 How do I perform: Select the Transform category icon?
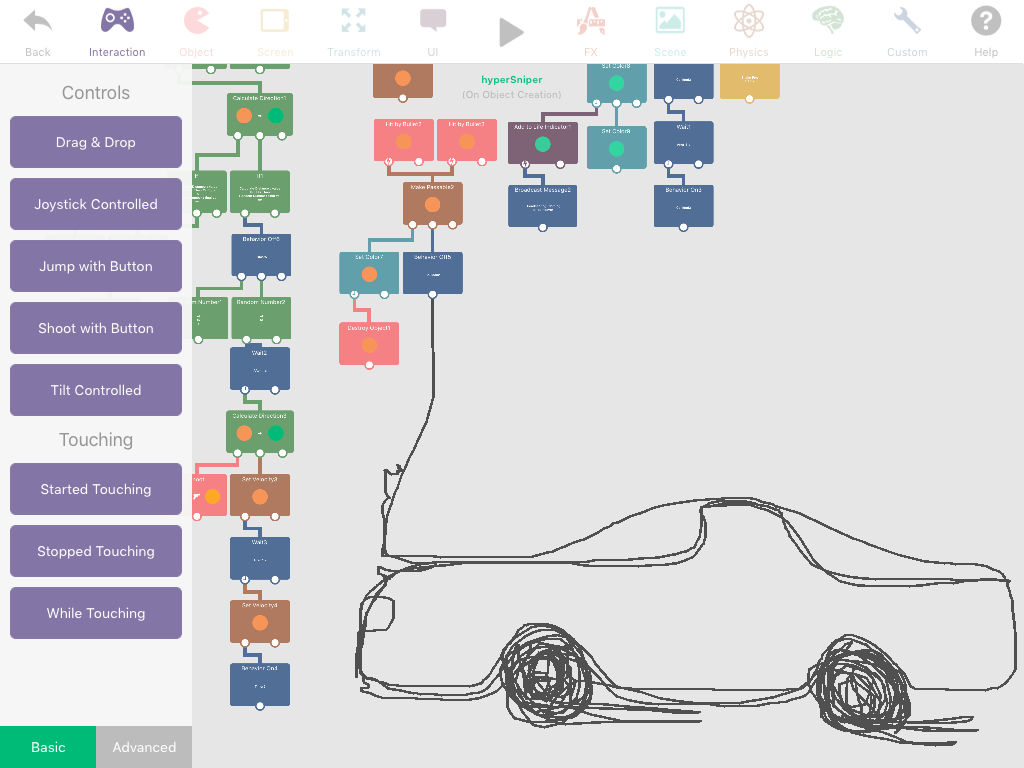click(353, 31)
